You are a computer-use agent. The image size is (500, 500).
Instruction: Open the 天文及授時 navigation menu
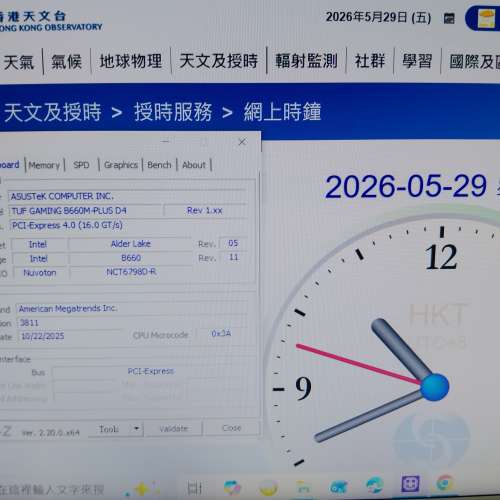219,61
